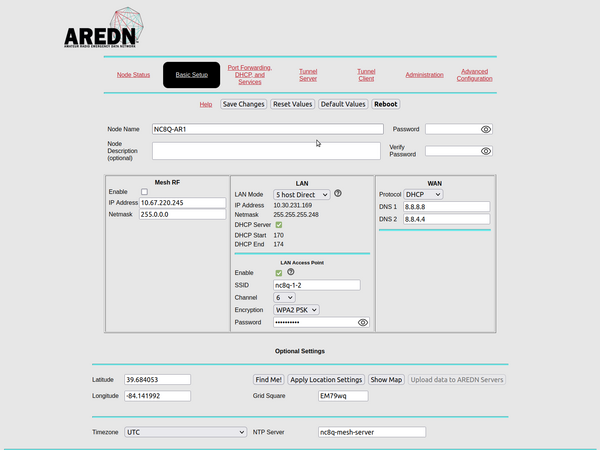Open the Tunnel Server page
This screenshot has width=600, height=450.
[x=308, y=75]
